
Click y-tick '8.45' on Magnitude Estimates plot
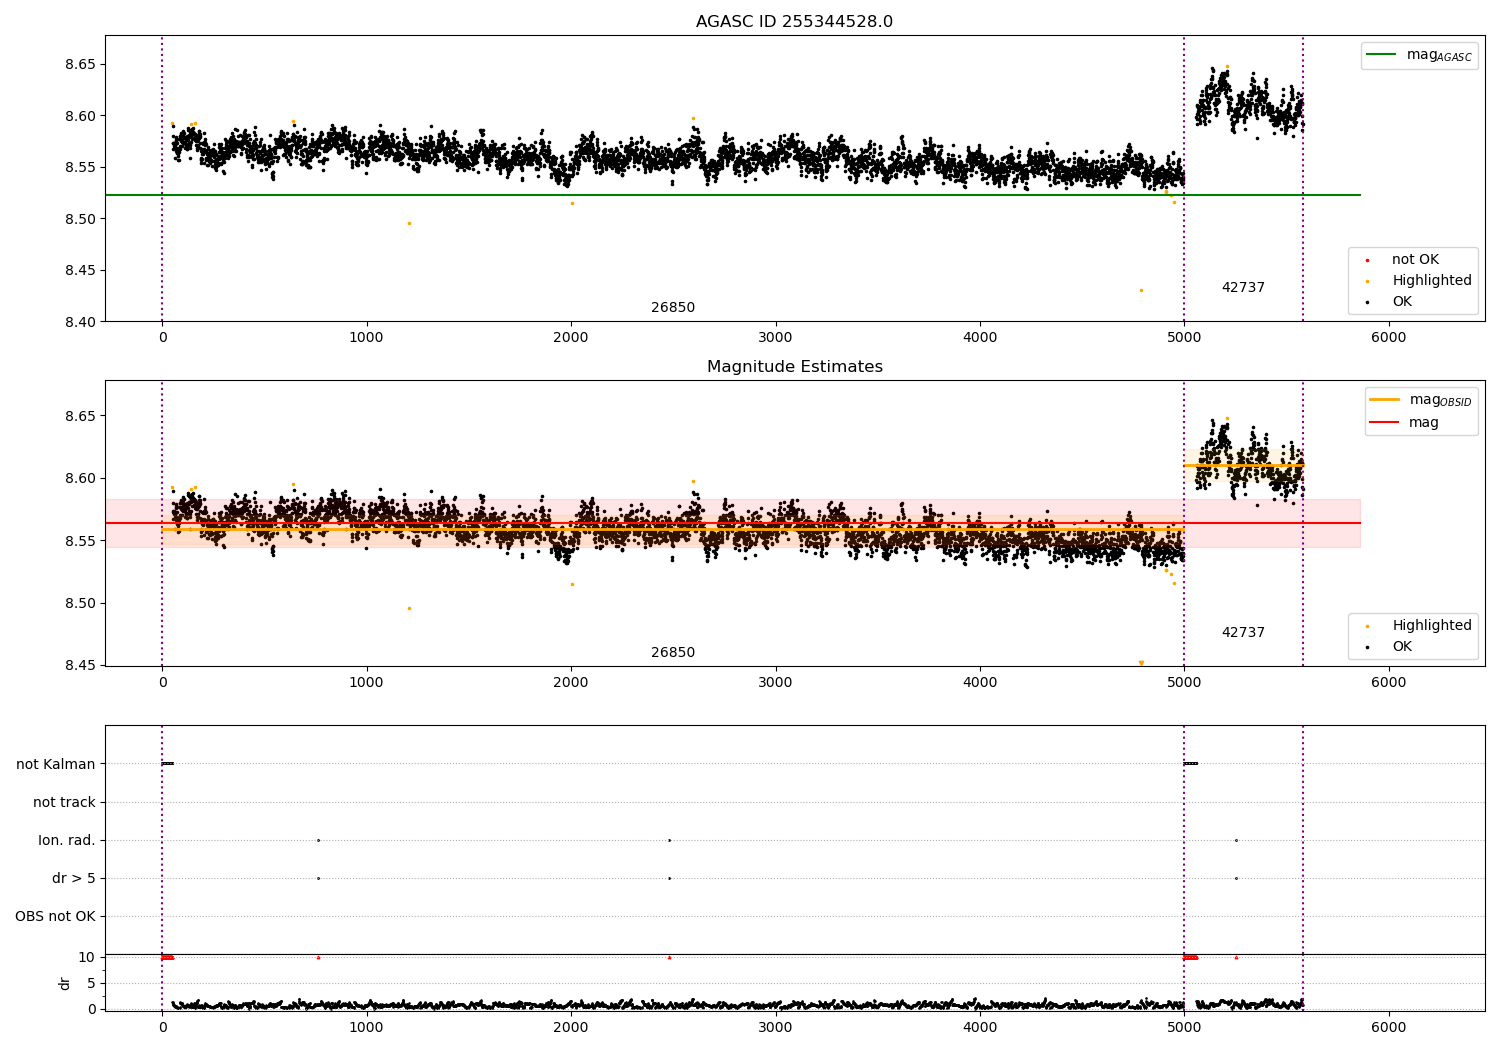[x=80, y=666]
